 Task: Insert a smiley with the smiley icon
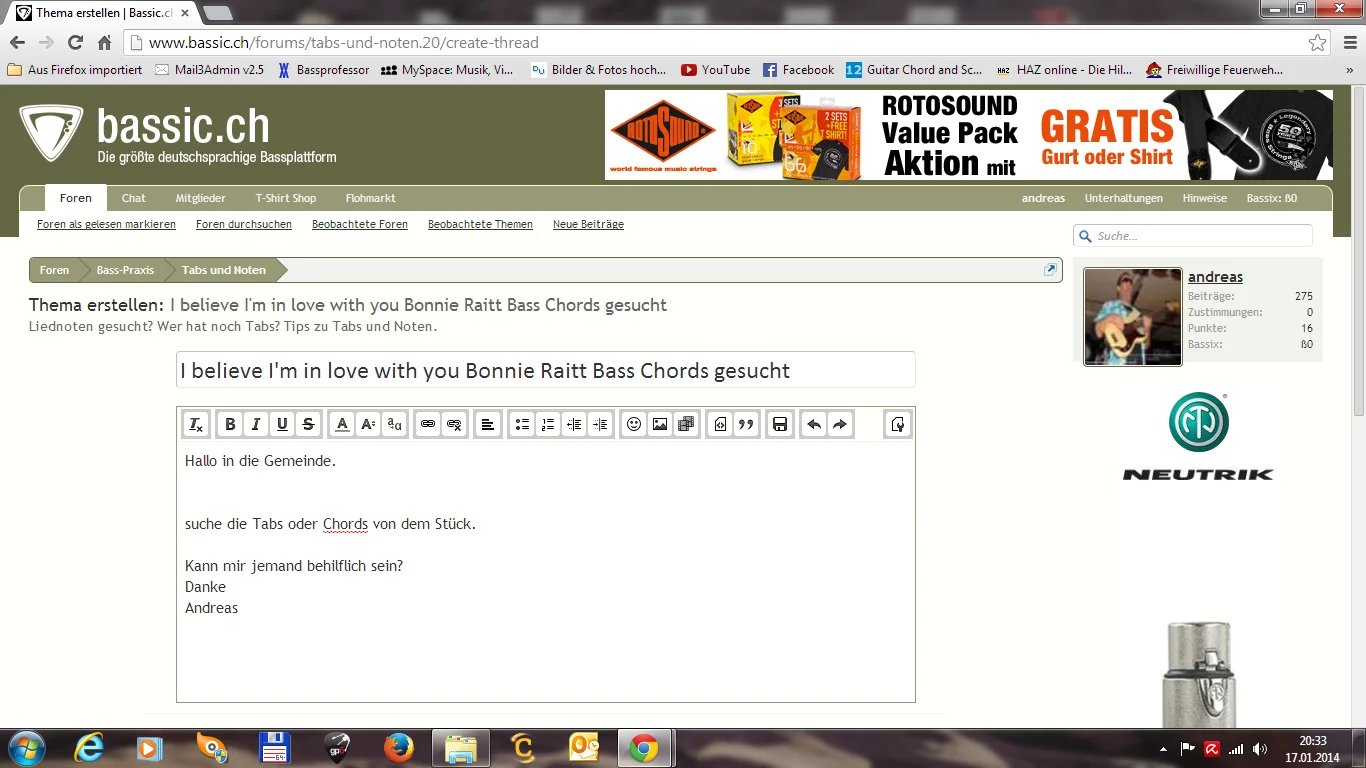tap(634, 424)
